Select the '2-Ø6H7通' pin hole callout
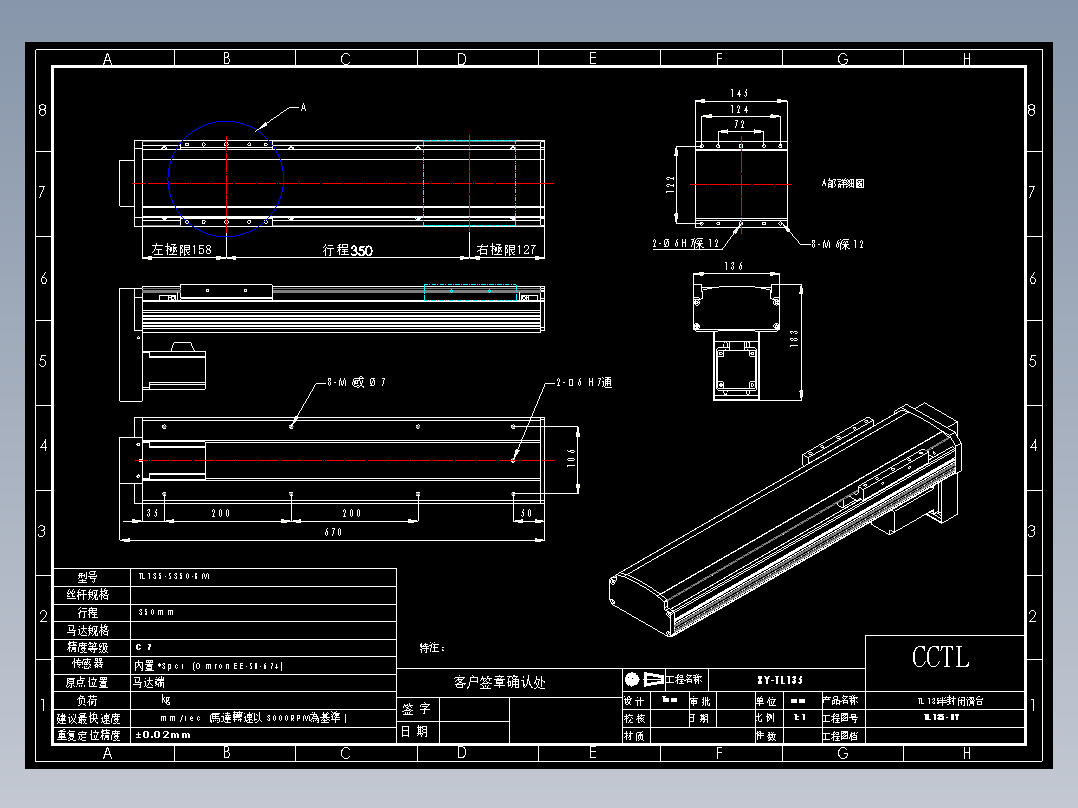The width and height of the screenshot is (1078, 808). (x=584, y=382)
